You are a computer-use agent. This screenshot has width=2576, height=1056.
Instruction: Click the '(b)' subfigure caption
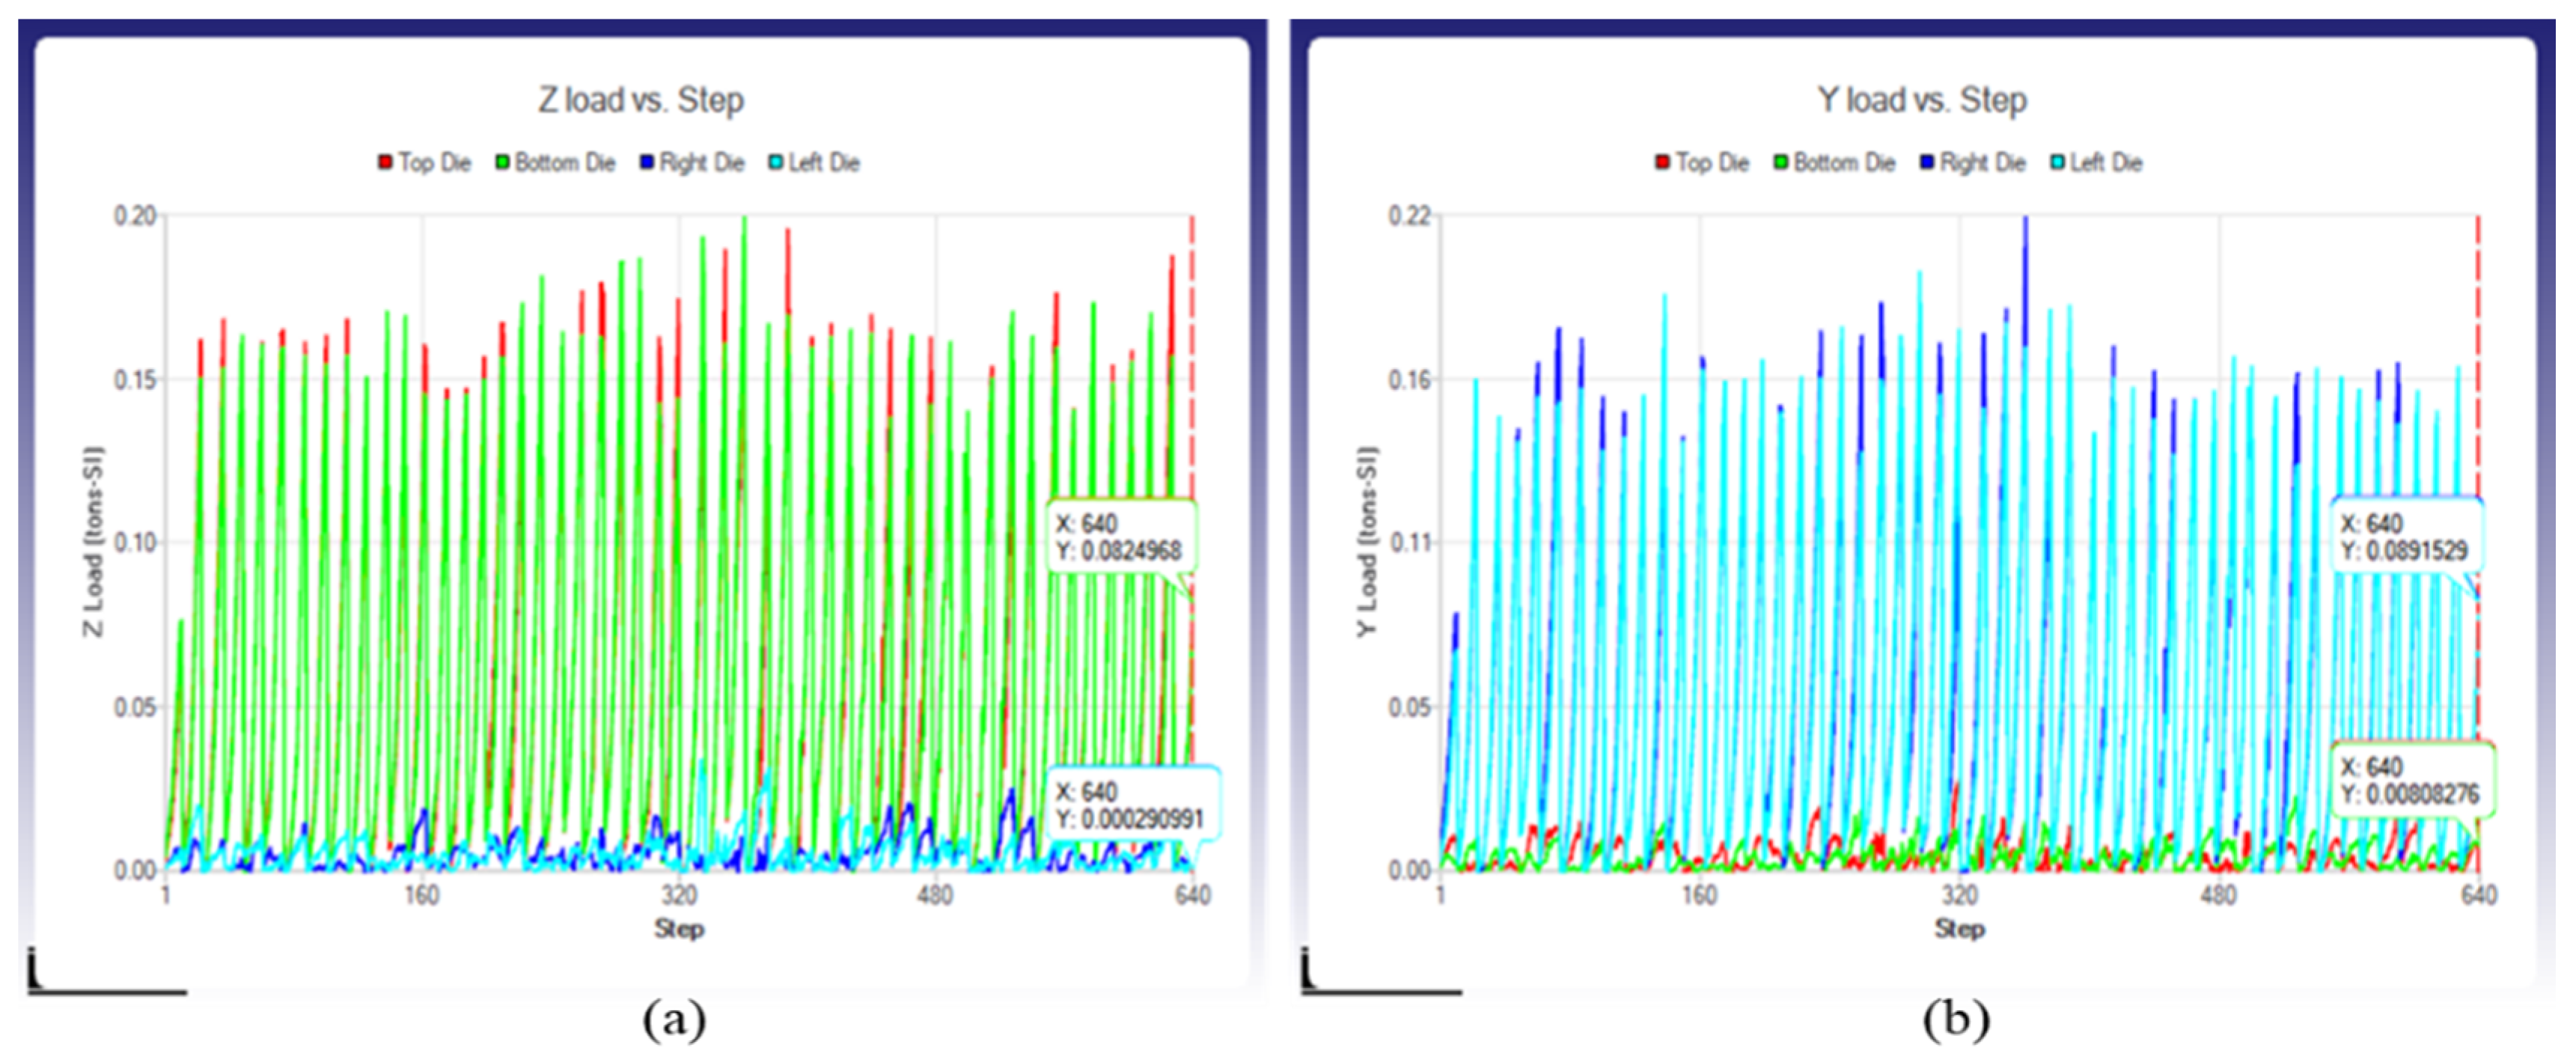[1956, 1021]
